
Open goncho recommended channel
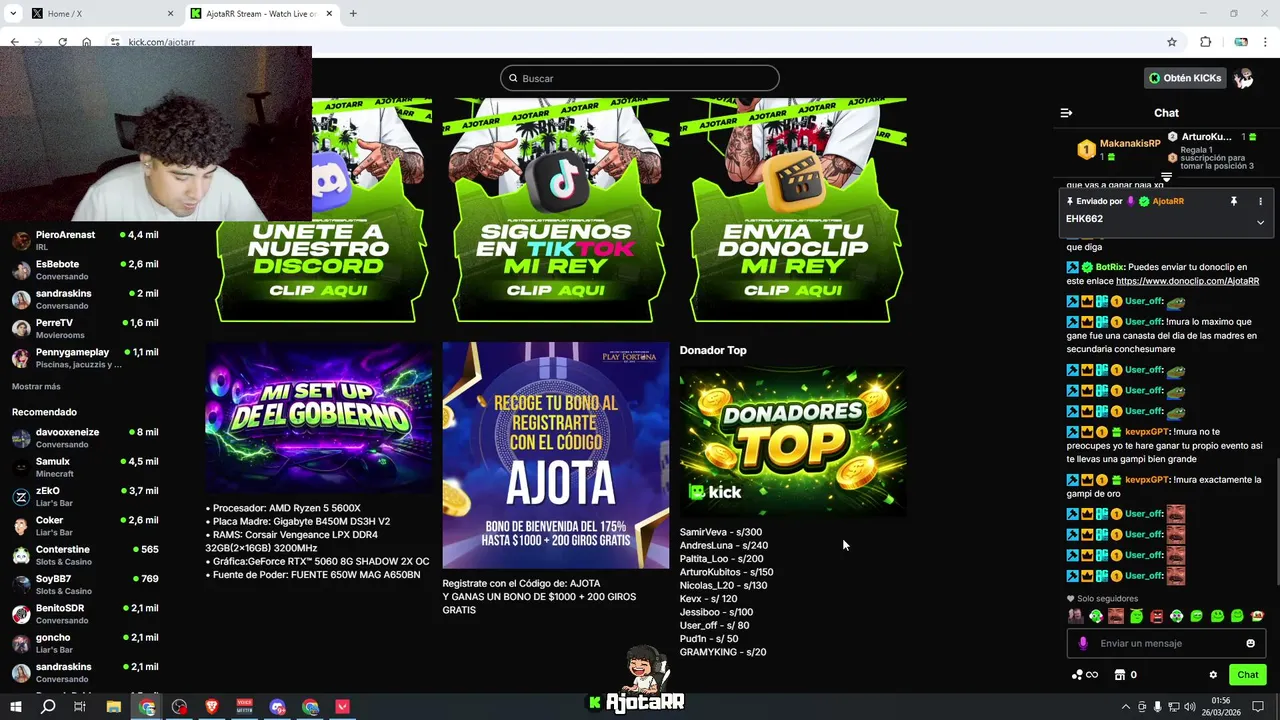pyautogui.click(x=86, y=643)
